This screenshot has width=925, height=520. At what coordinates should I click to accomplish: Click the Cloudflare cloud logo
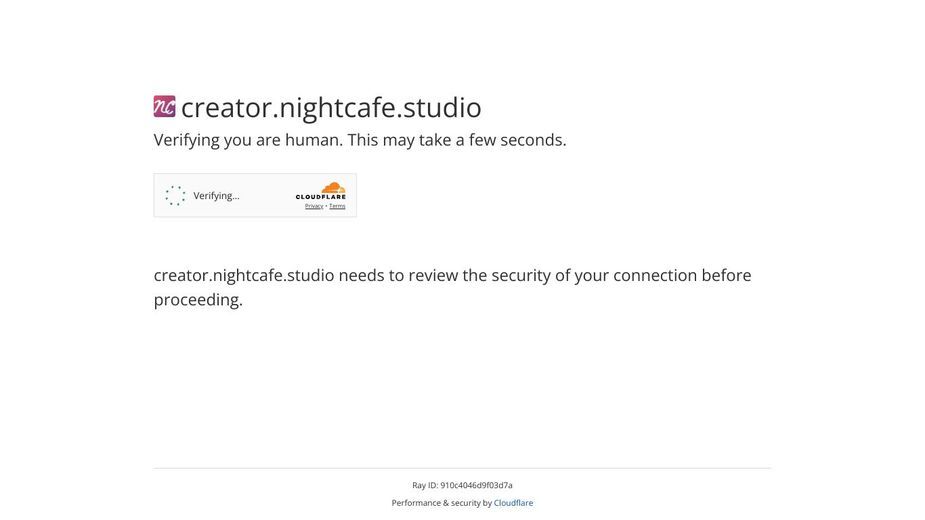[321, 191]
